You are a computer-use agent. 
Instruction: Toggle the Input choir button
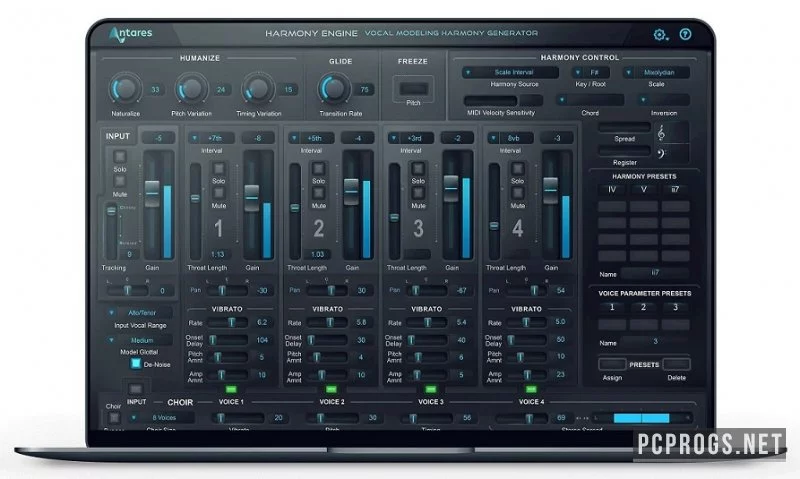136,389
